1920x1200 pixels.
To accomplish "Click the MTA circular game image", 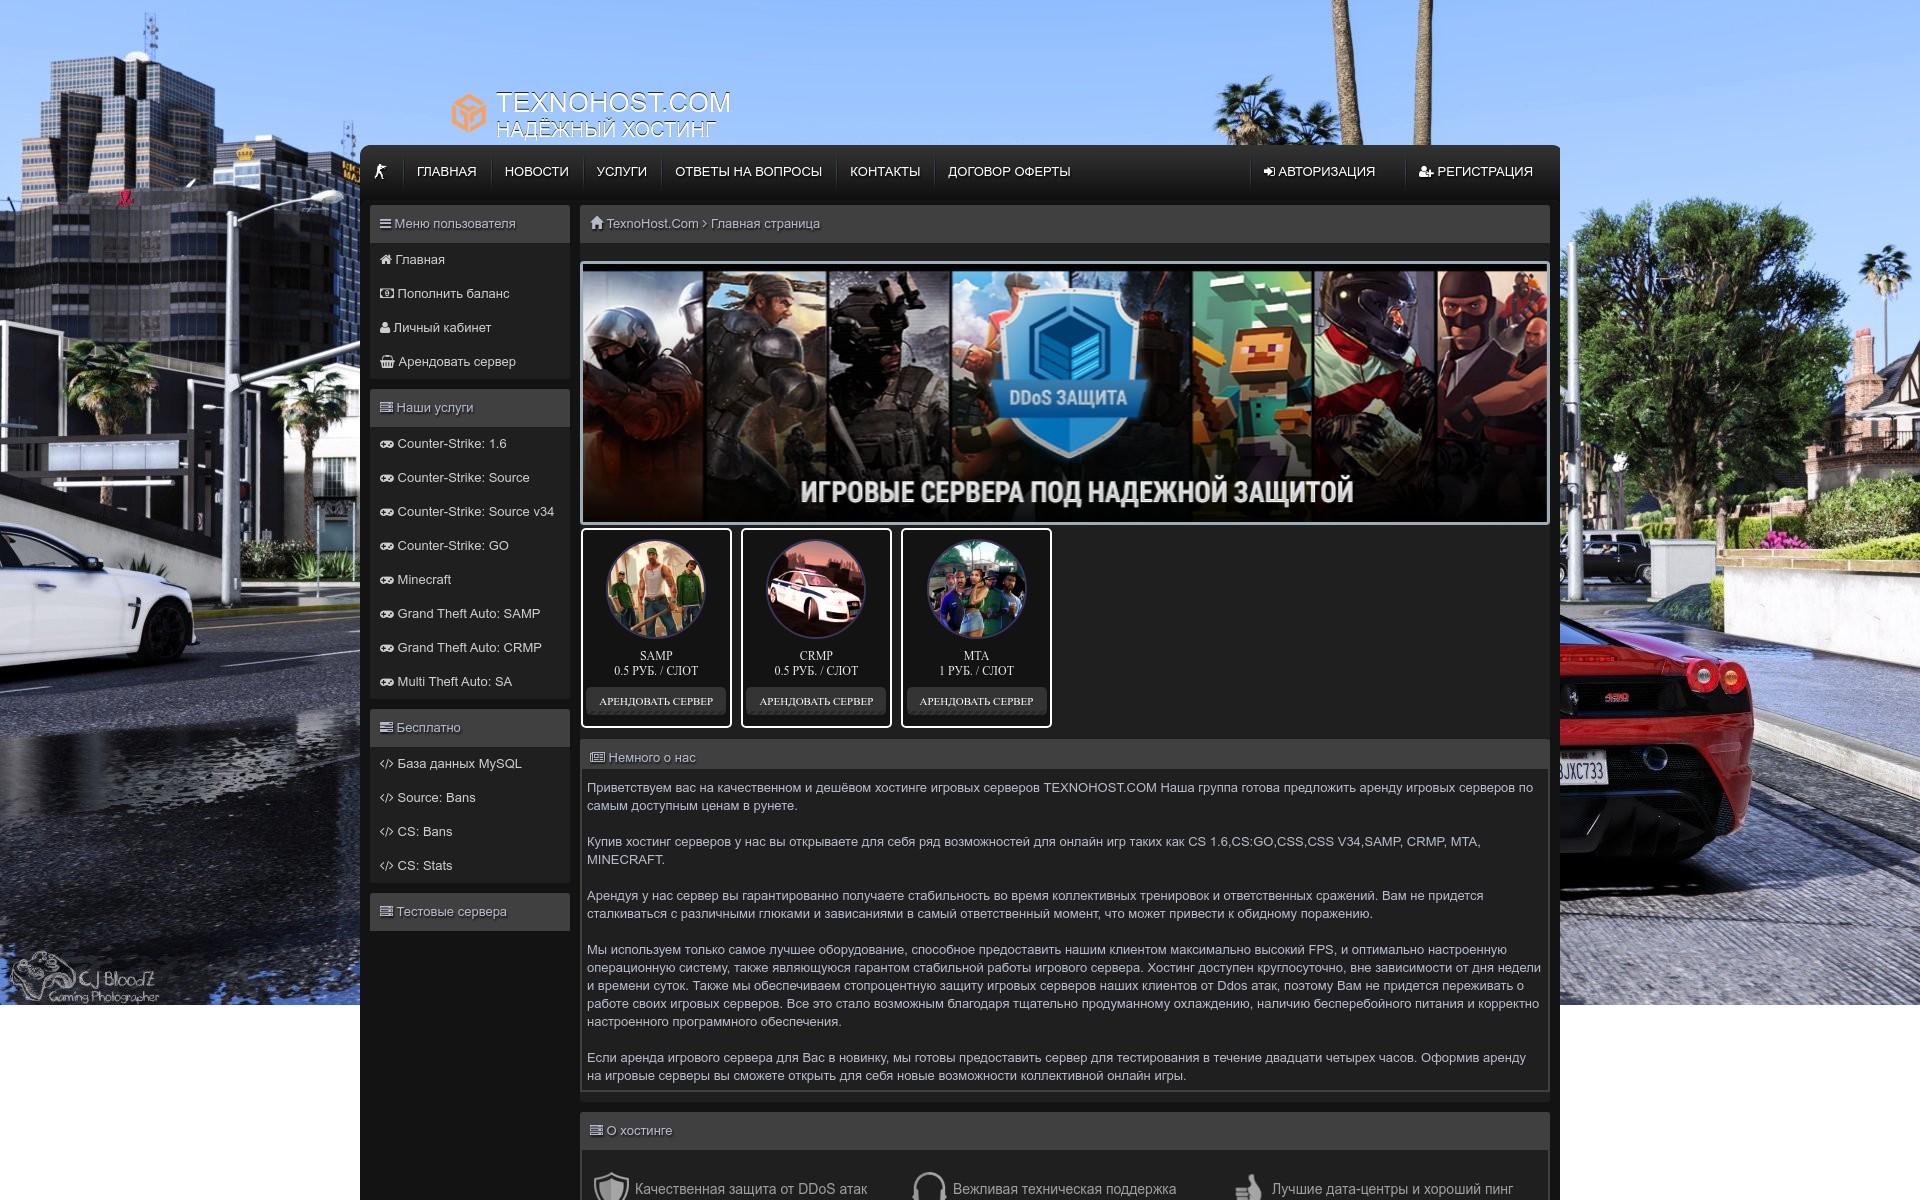I will click(976, 589).
